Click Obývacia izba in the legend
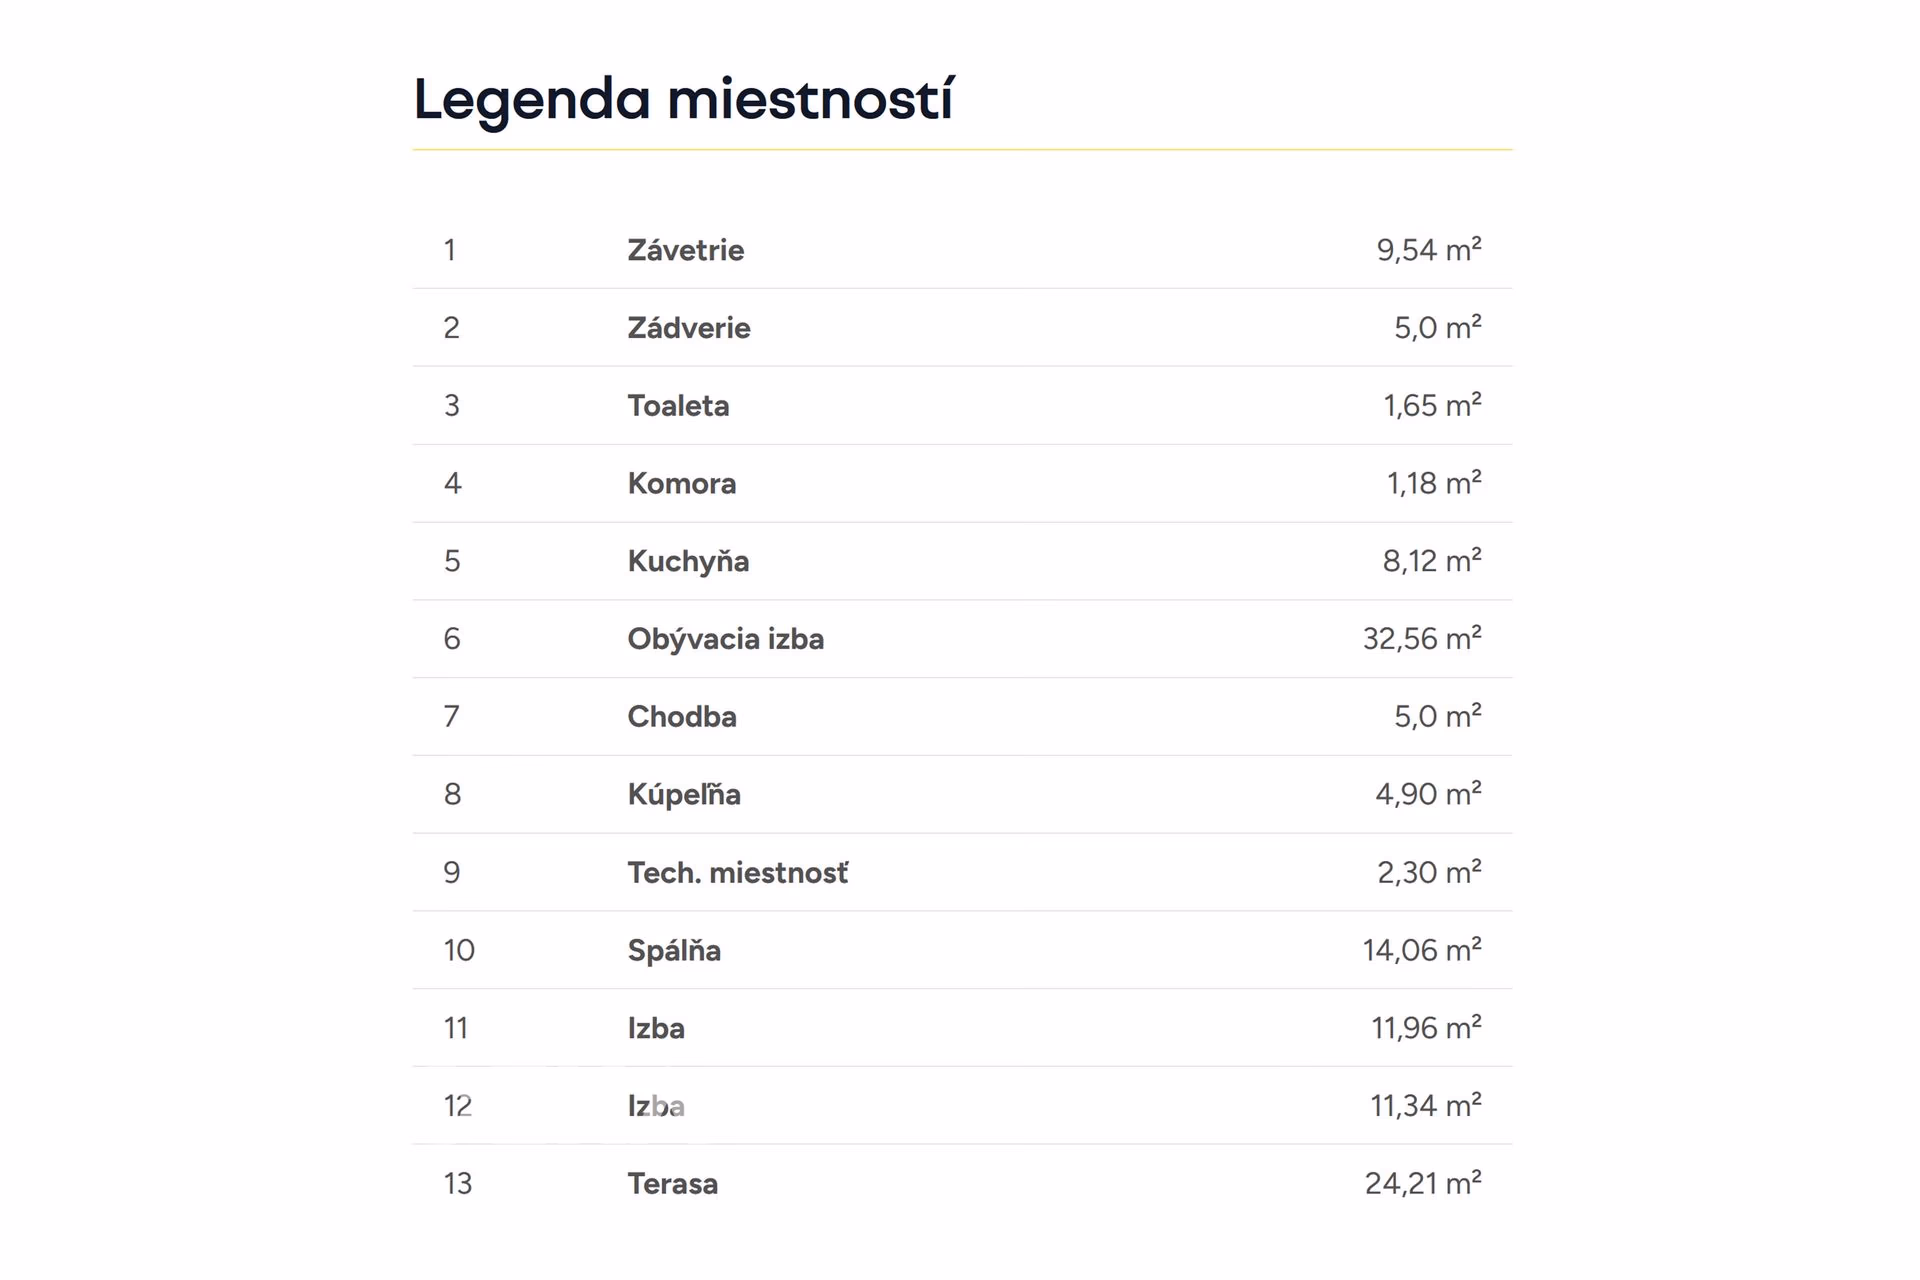The image size is (1920, 1280). click(726, 640)
